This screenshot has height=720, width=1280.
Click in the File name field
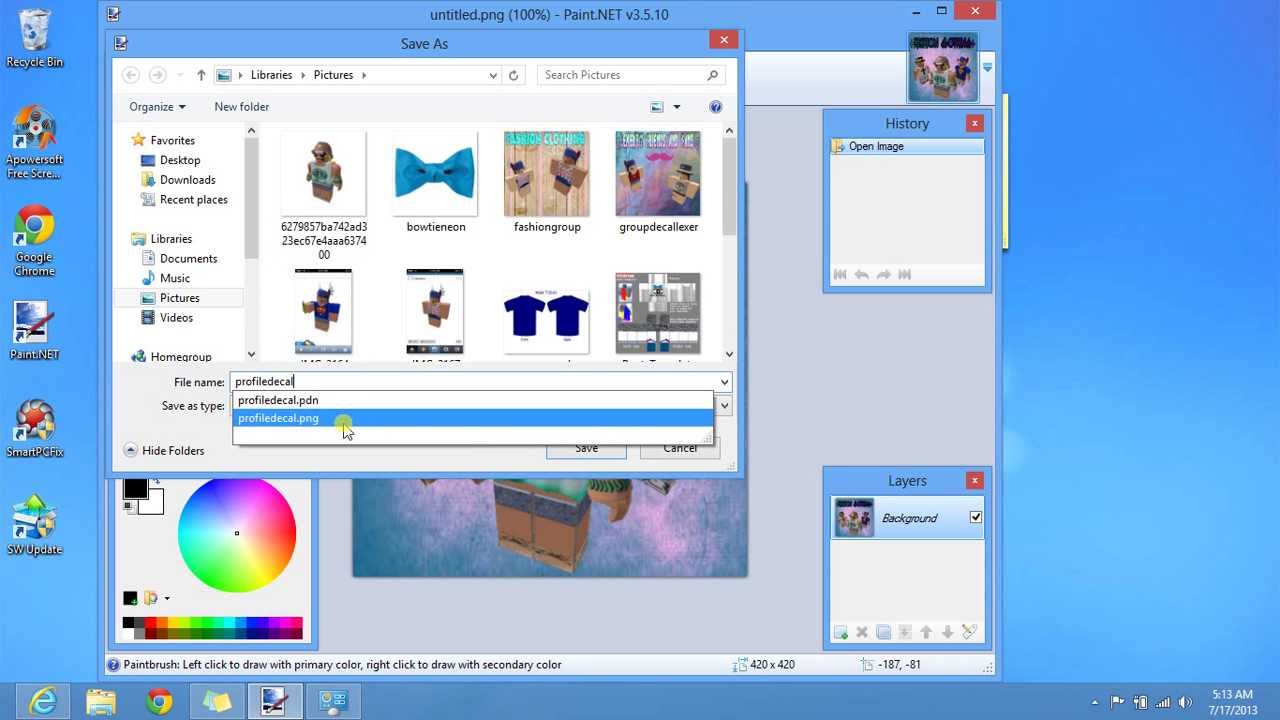(473, 382)
